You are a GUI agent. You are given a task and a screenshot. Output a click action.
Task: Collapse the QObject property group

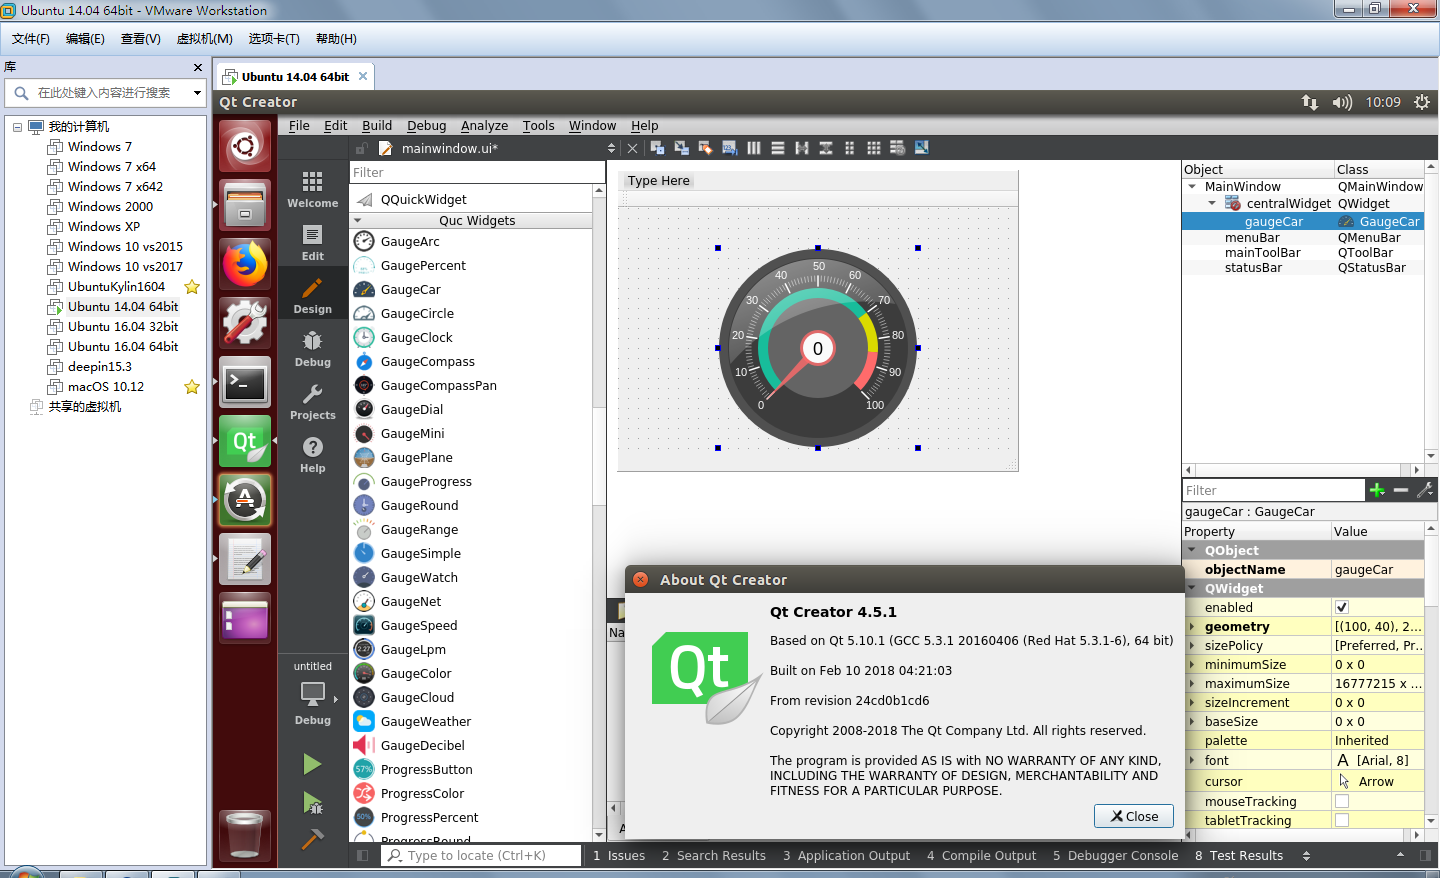coord(1192,550)
